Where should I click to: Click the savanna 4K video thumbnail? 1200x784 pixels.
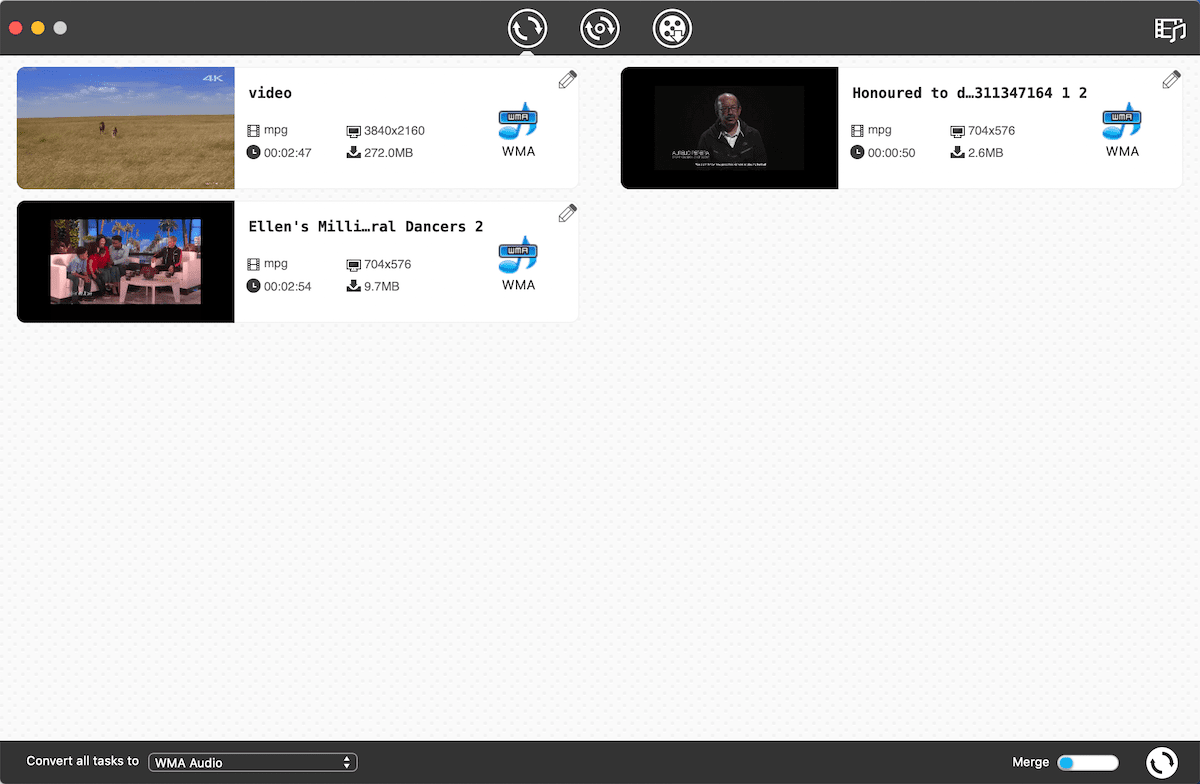[126, 128]
